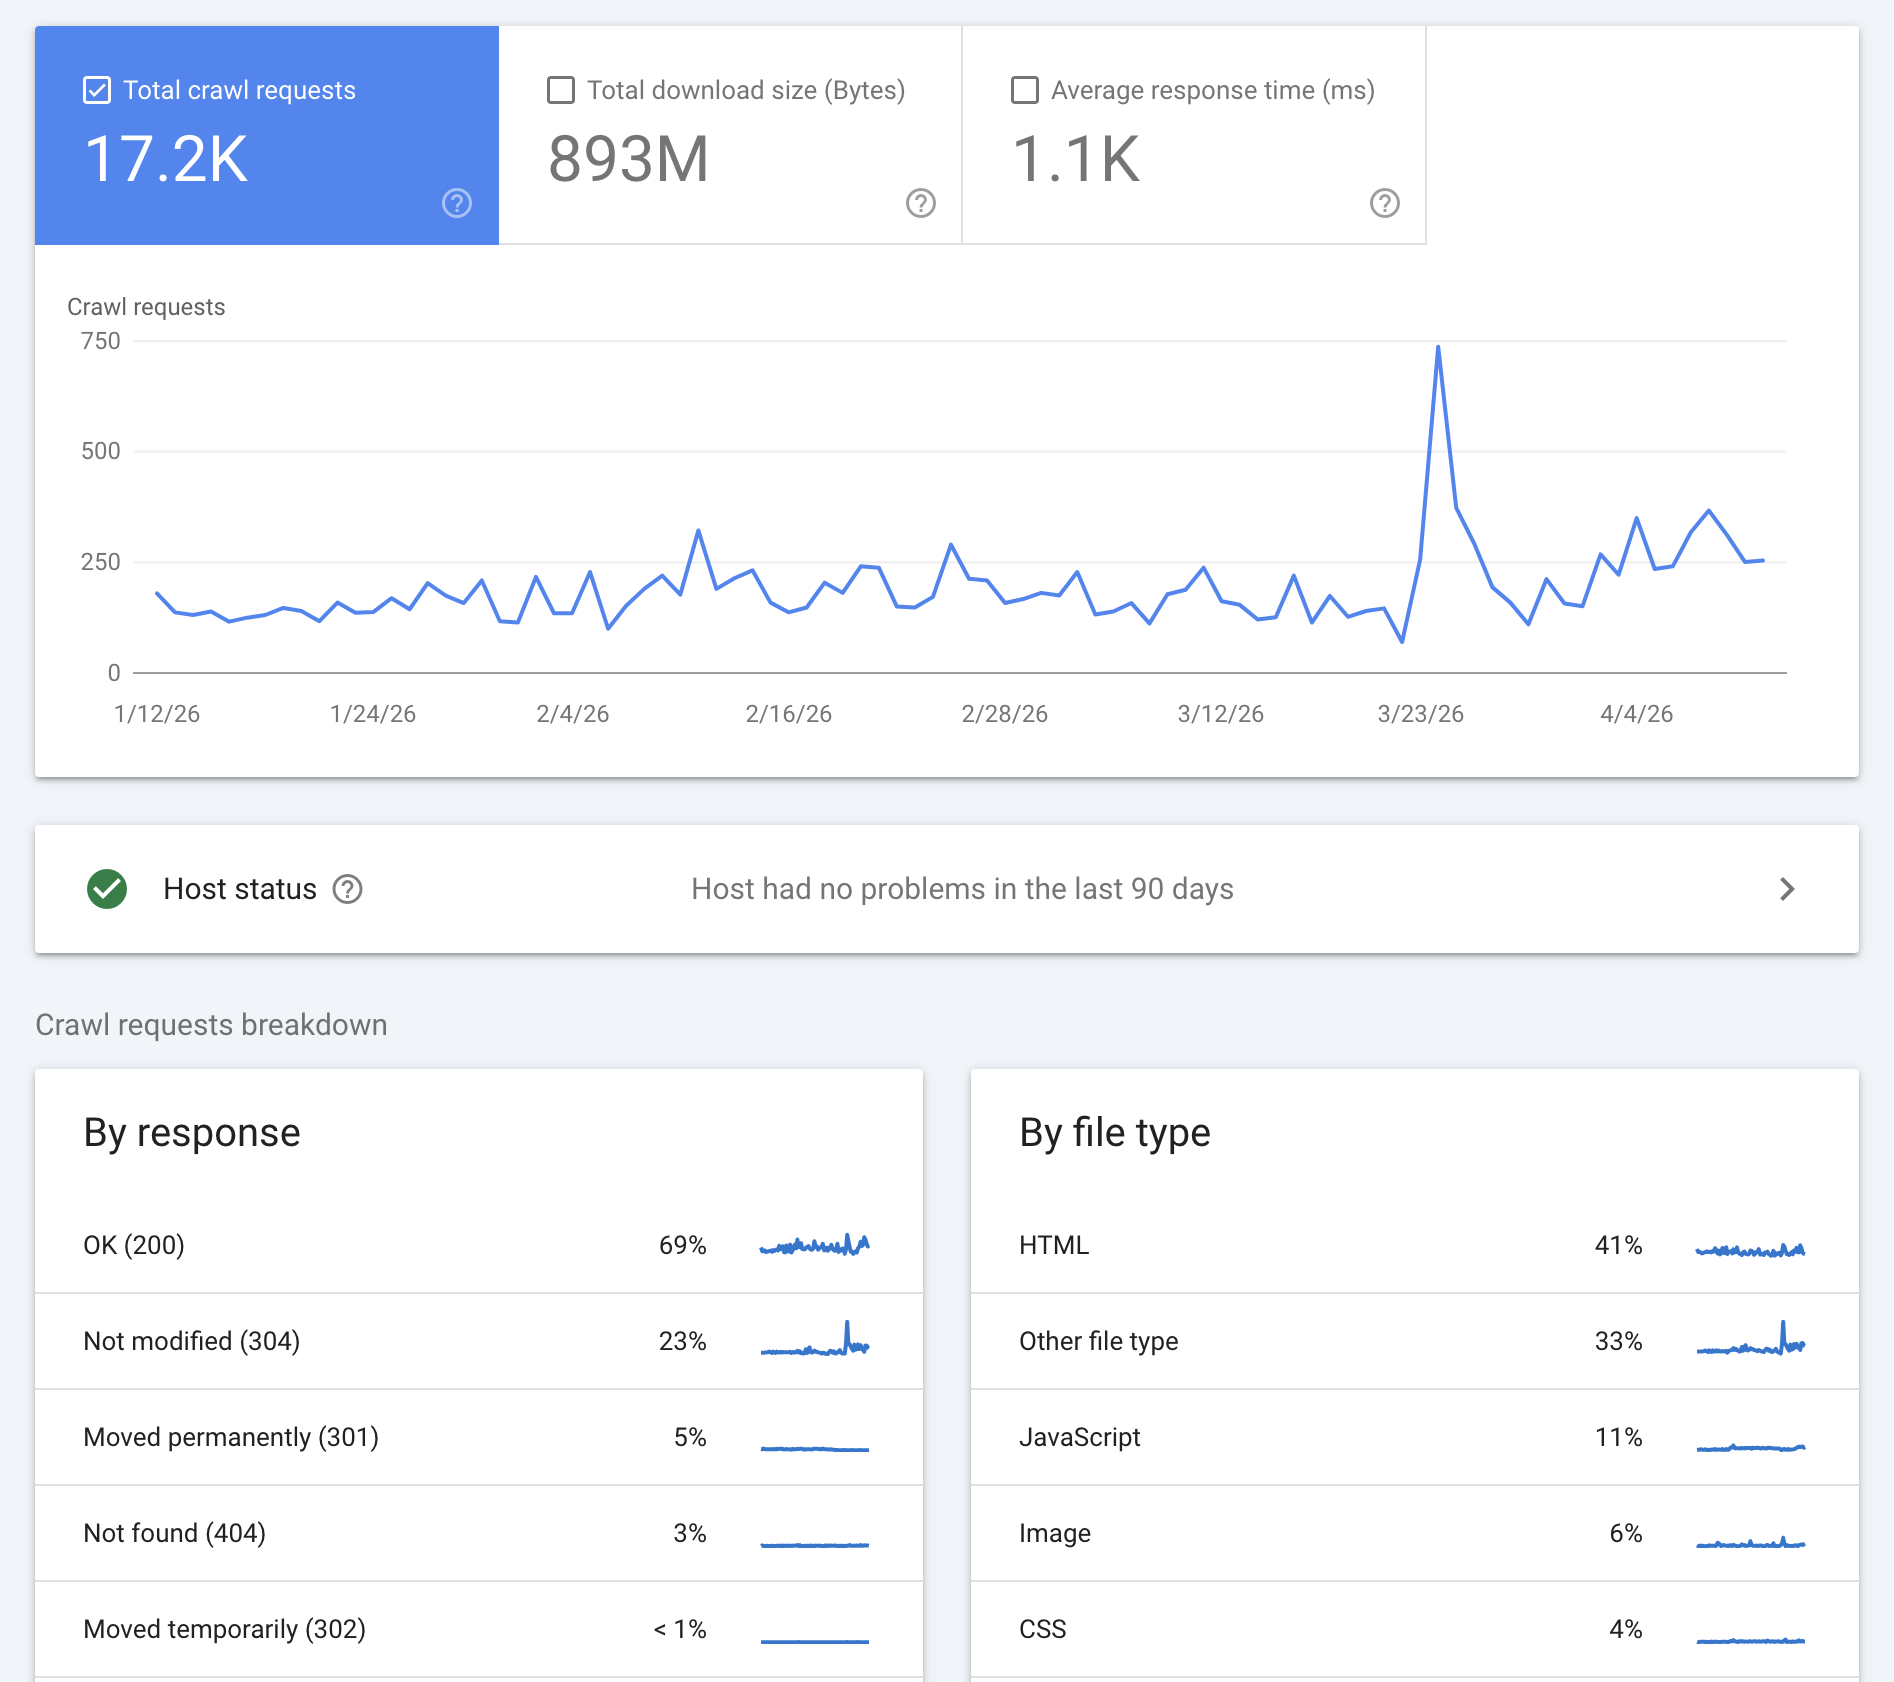Enable the Total download size (Bytes) checkbox
This screenshot has height=1682, width=1894.
[561, 89]
